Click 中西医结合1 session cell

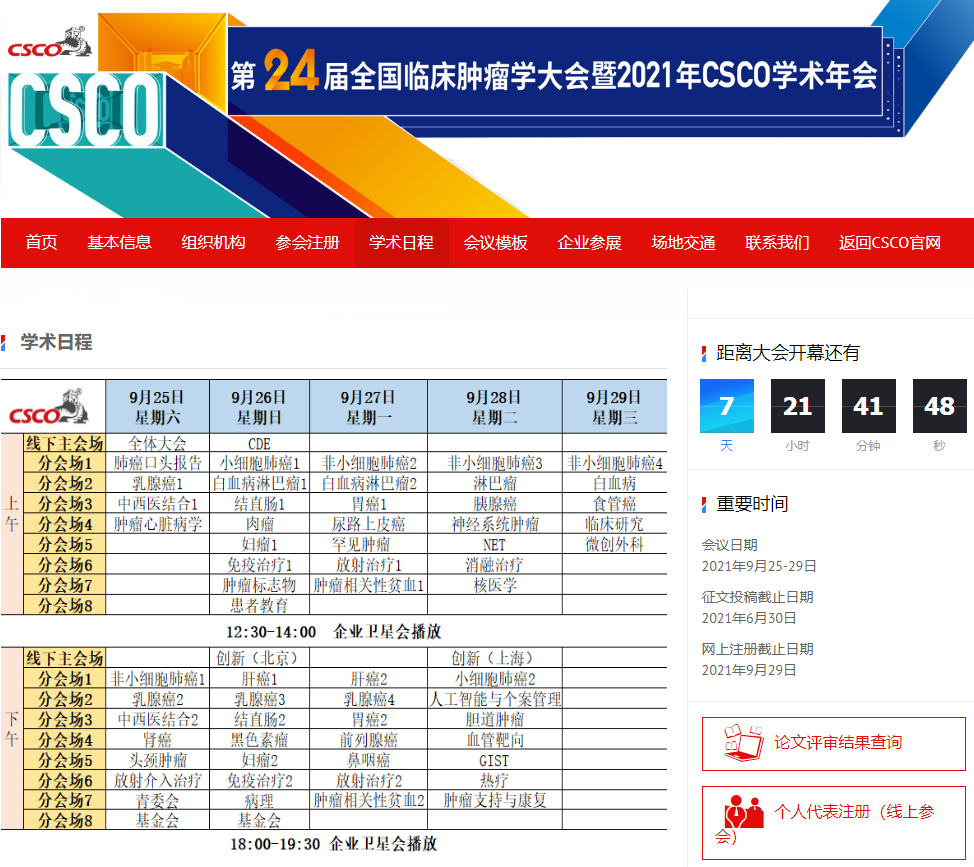tap(157, 504)
